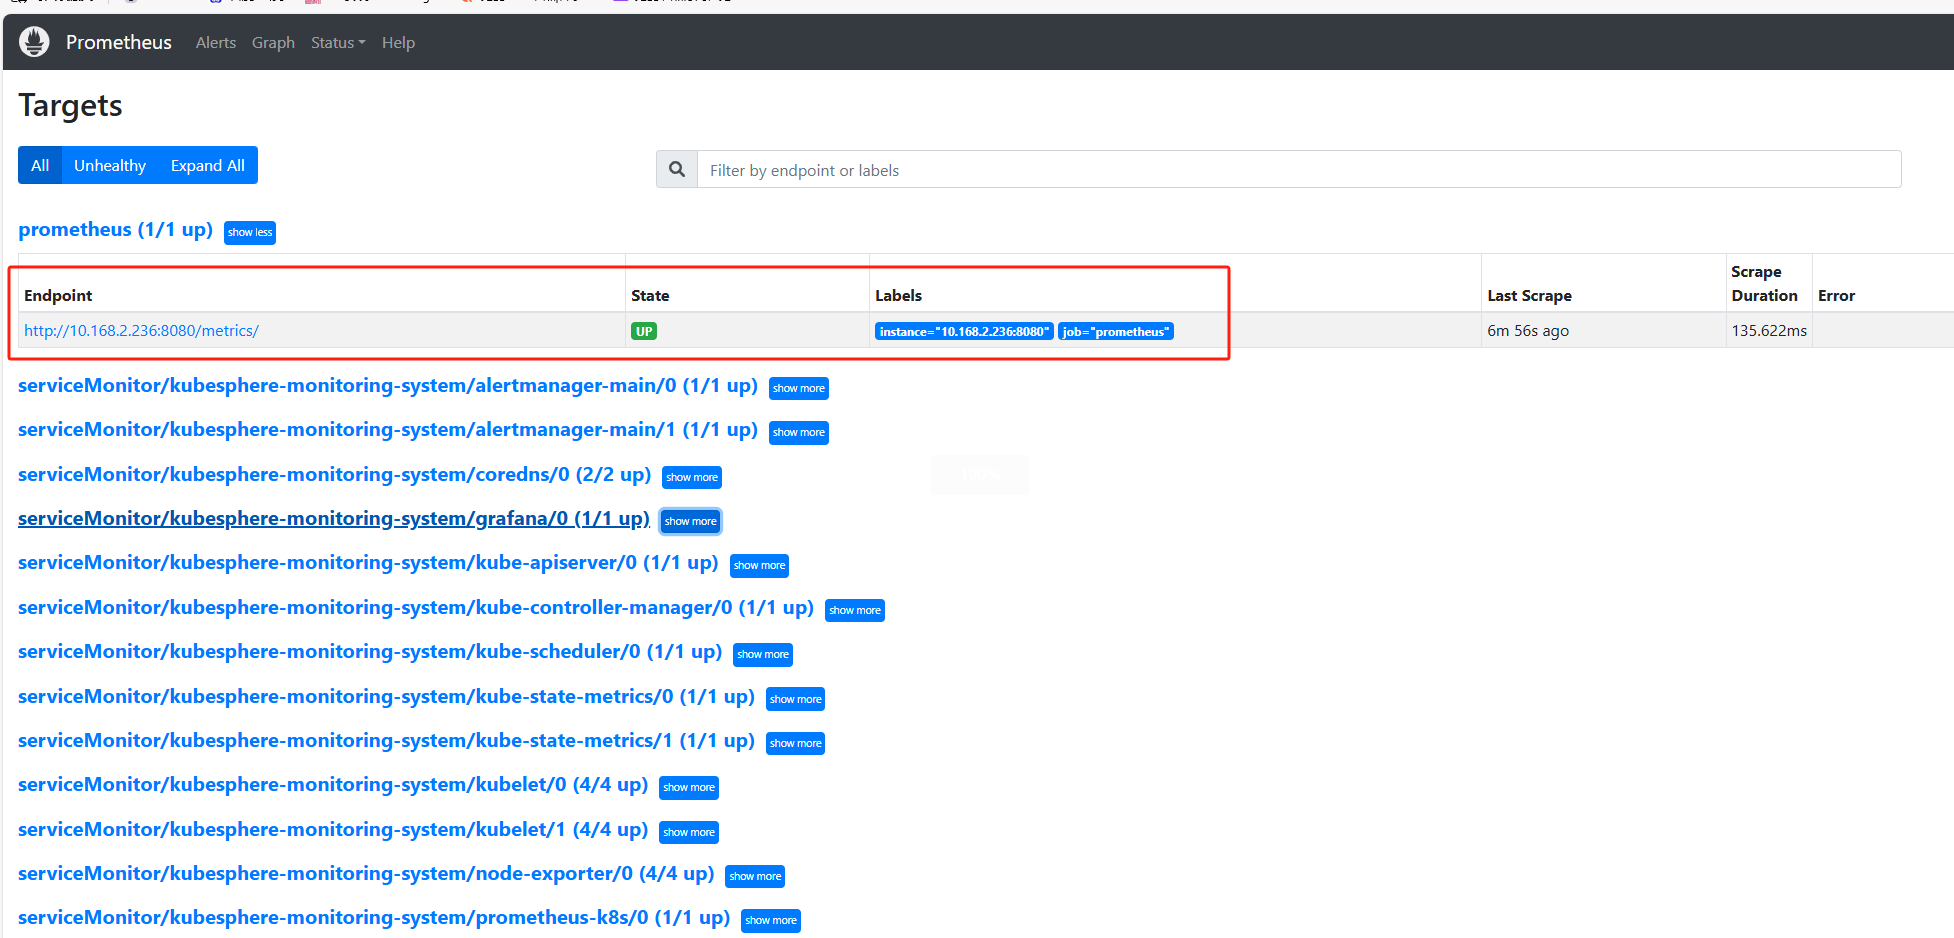The height and width of the screenshot is (938, 1954).
Task: Expand kube-controller-manager/0 with show more
Action: pos(855,610)
